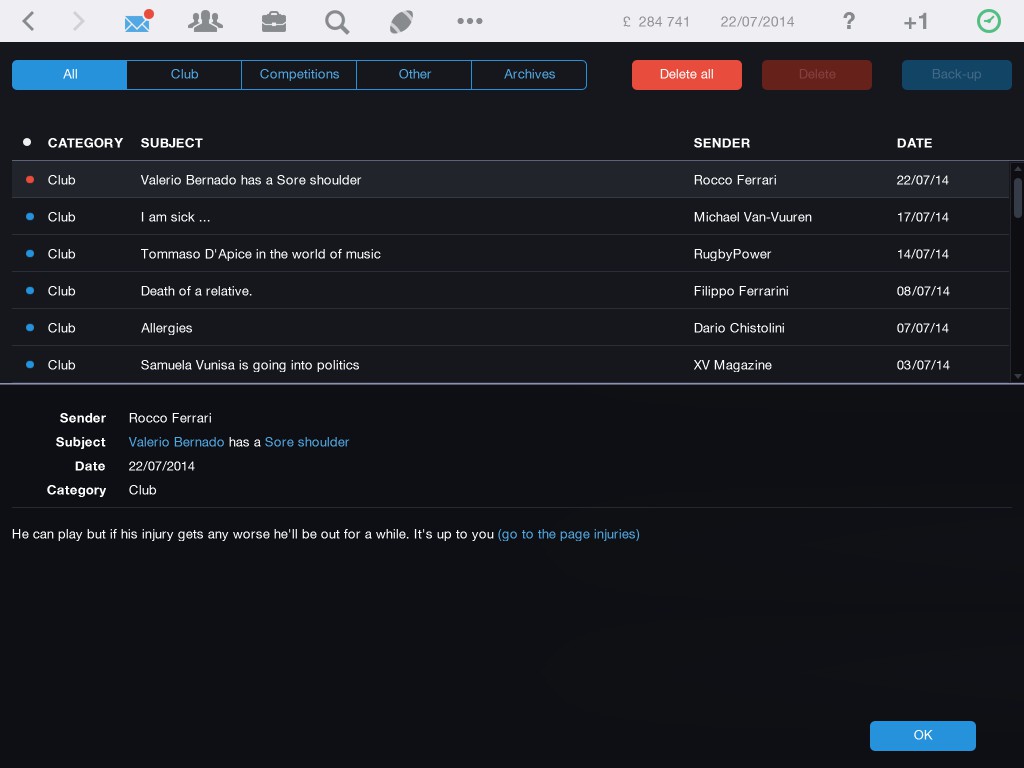Click the blue OK button
Image resolution: width=1024 pixels, height=768 pixels.
[x=922, y=735]
